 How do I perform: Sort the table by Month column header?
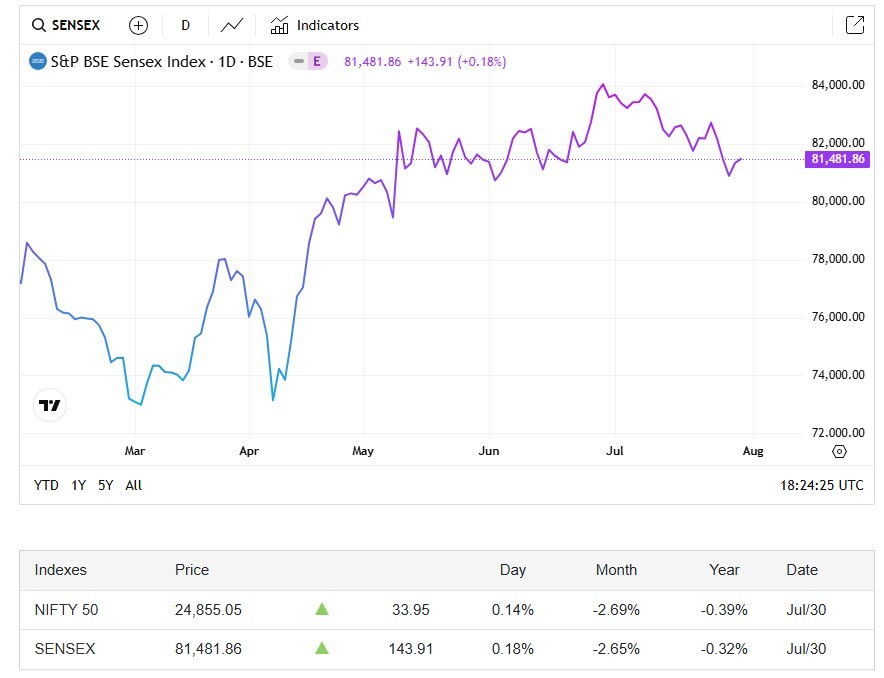[x=616, y=570]
